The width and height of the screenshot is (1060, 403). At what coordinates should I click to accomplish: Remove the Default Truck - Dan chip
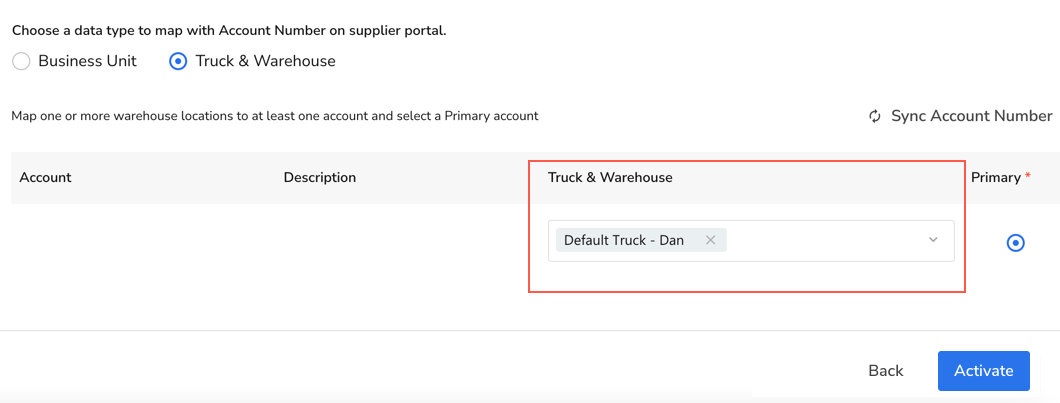pyautogui.click(x=710, y=240)
